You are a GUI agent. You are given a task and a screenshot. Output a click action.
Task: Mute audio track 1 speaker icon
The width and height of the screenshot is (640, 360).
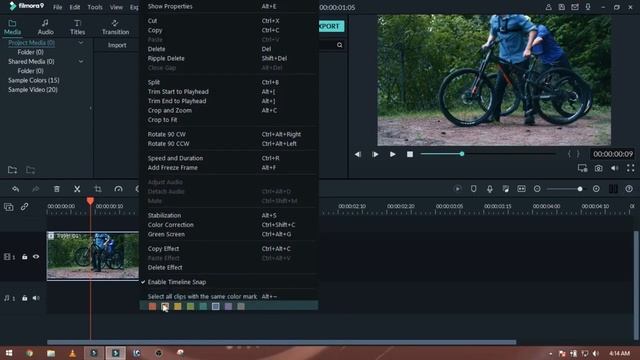(36, 298)
